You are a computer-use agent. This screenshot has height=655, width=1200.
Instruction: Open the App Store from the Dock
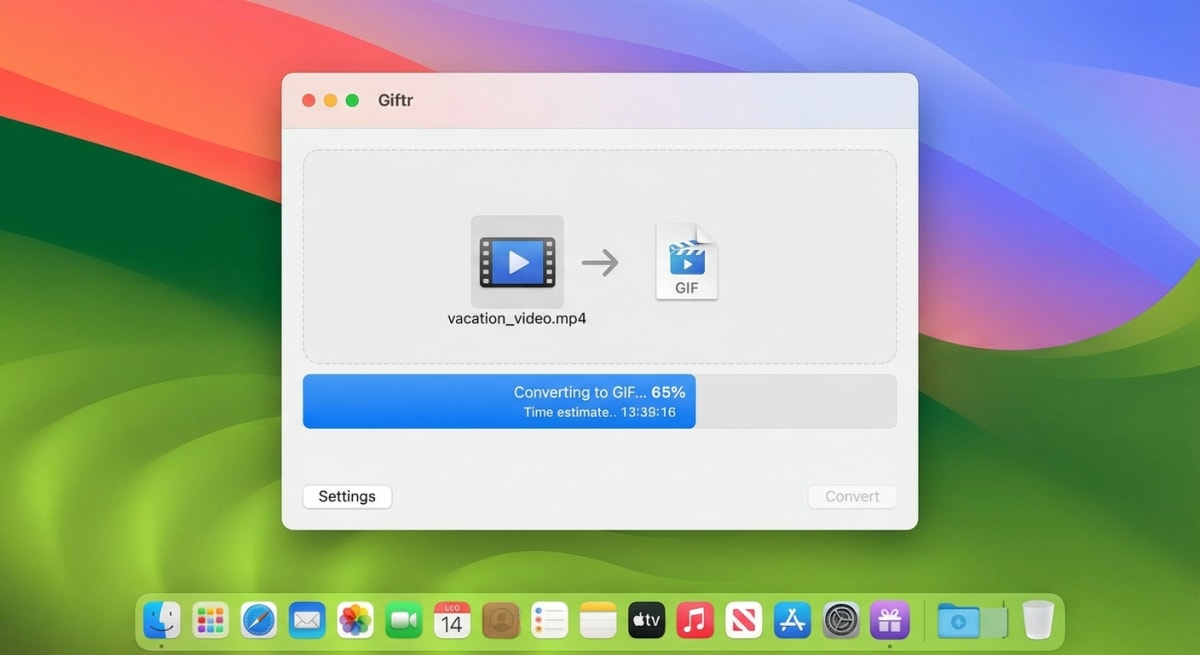pyautogui.click(x=792, y=620)
